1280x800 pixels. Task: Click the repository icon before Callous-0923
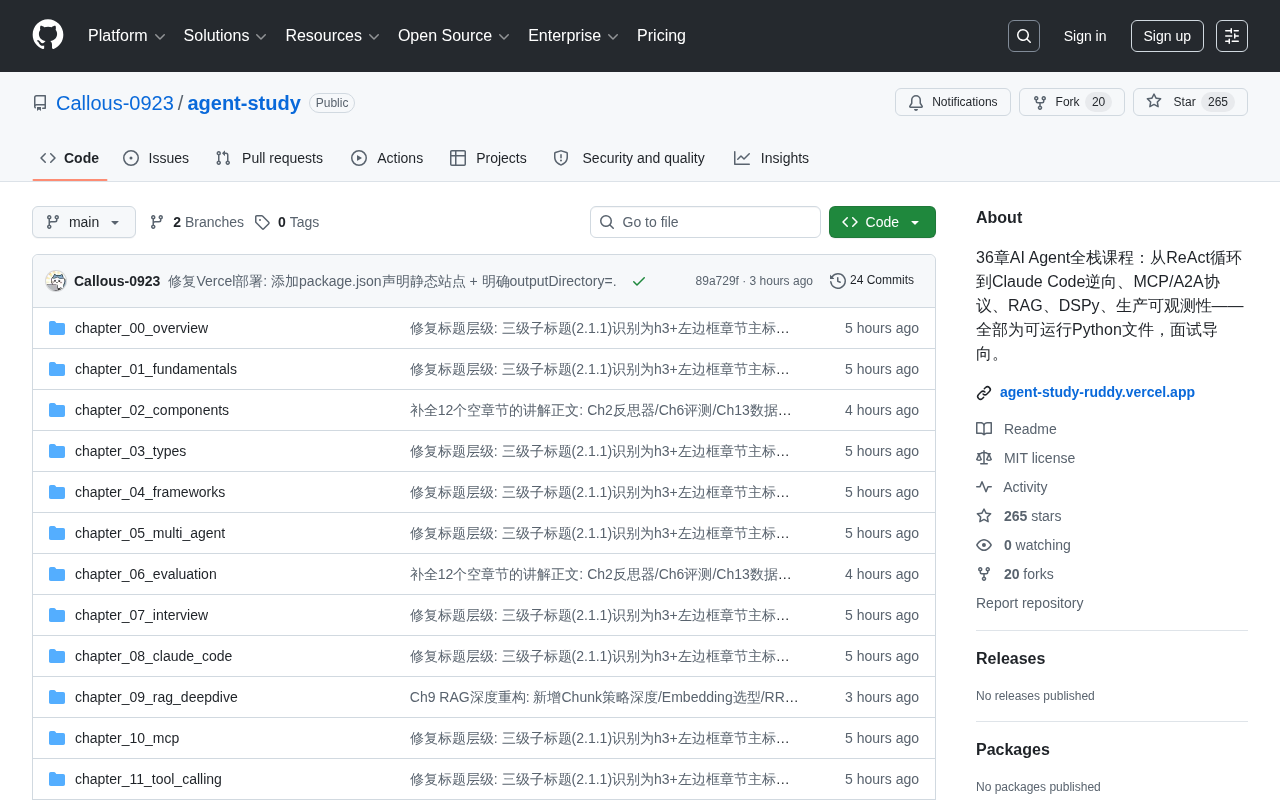coord(40,103)
